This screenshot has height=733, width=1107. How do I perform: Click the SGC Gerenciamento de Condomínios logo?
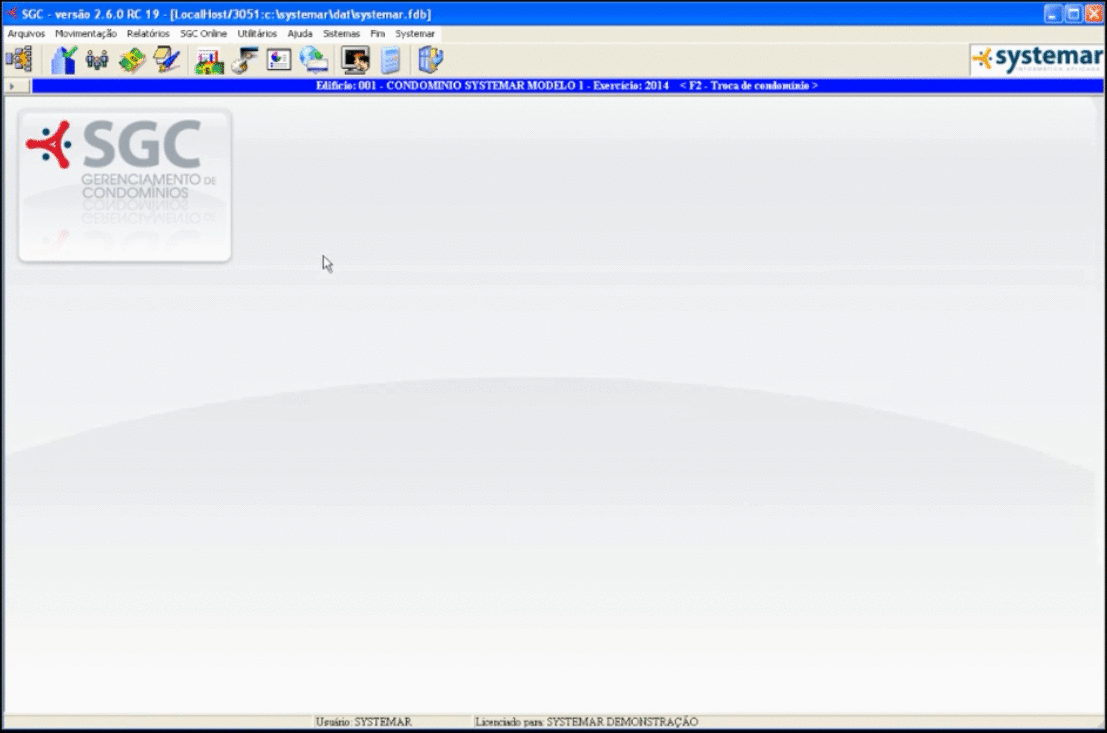click(x=125, y=185)
